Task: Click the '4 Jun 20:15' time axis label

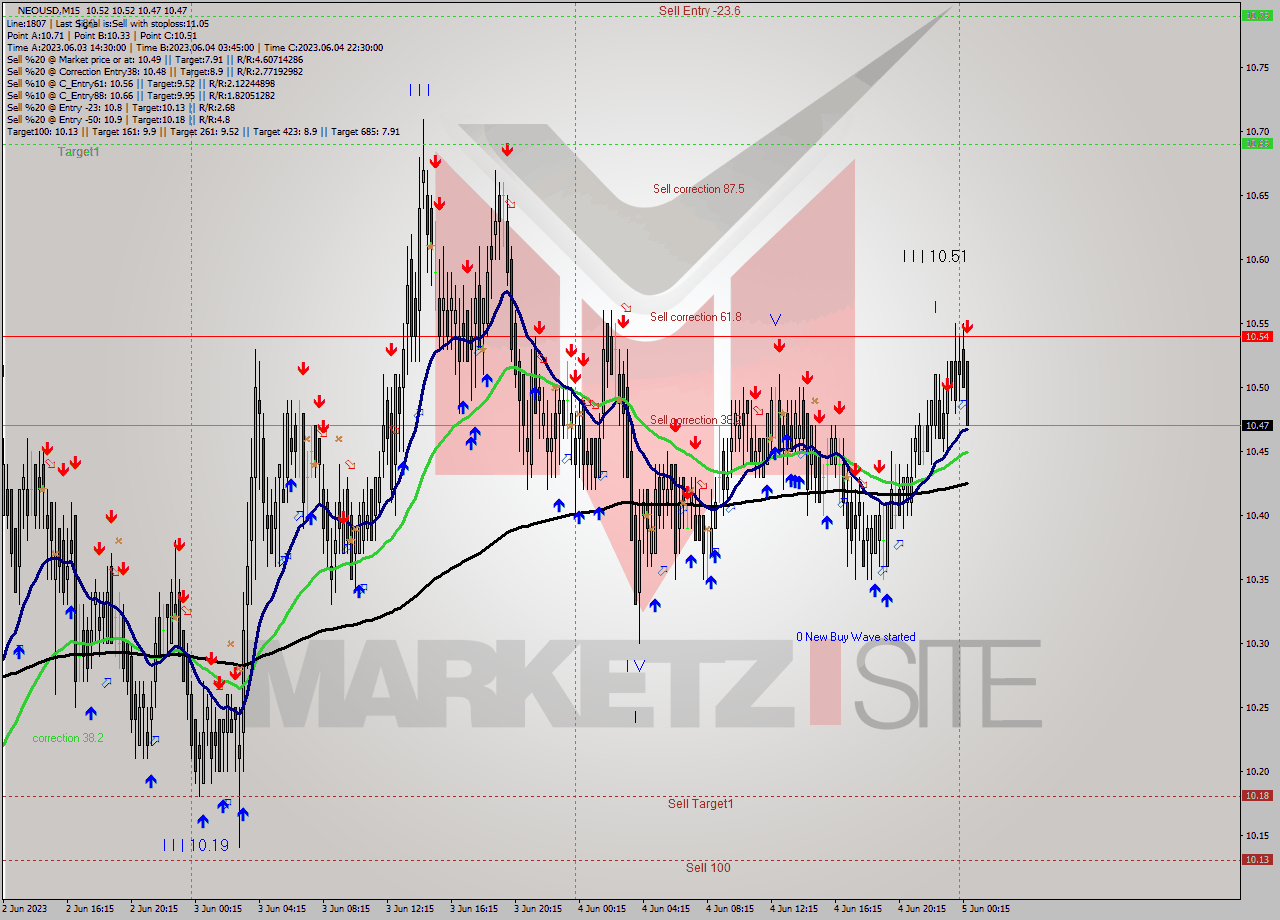Action: 922,909
